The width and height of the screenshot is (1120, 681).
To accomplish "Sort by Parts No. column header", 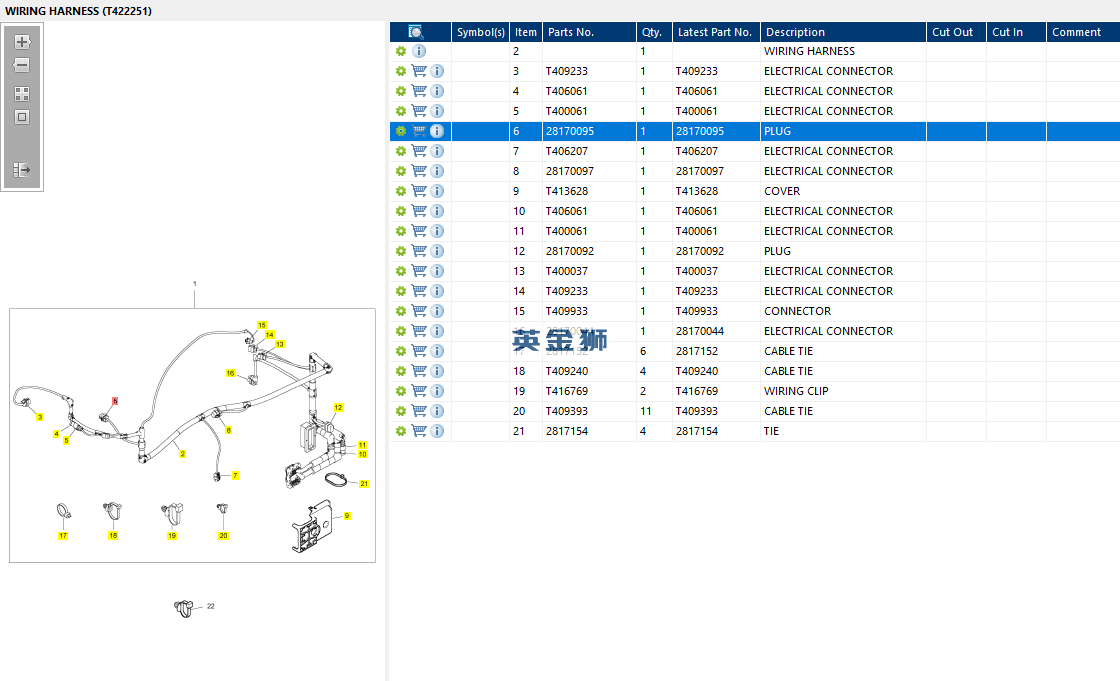I will click(x=589, y=32).
